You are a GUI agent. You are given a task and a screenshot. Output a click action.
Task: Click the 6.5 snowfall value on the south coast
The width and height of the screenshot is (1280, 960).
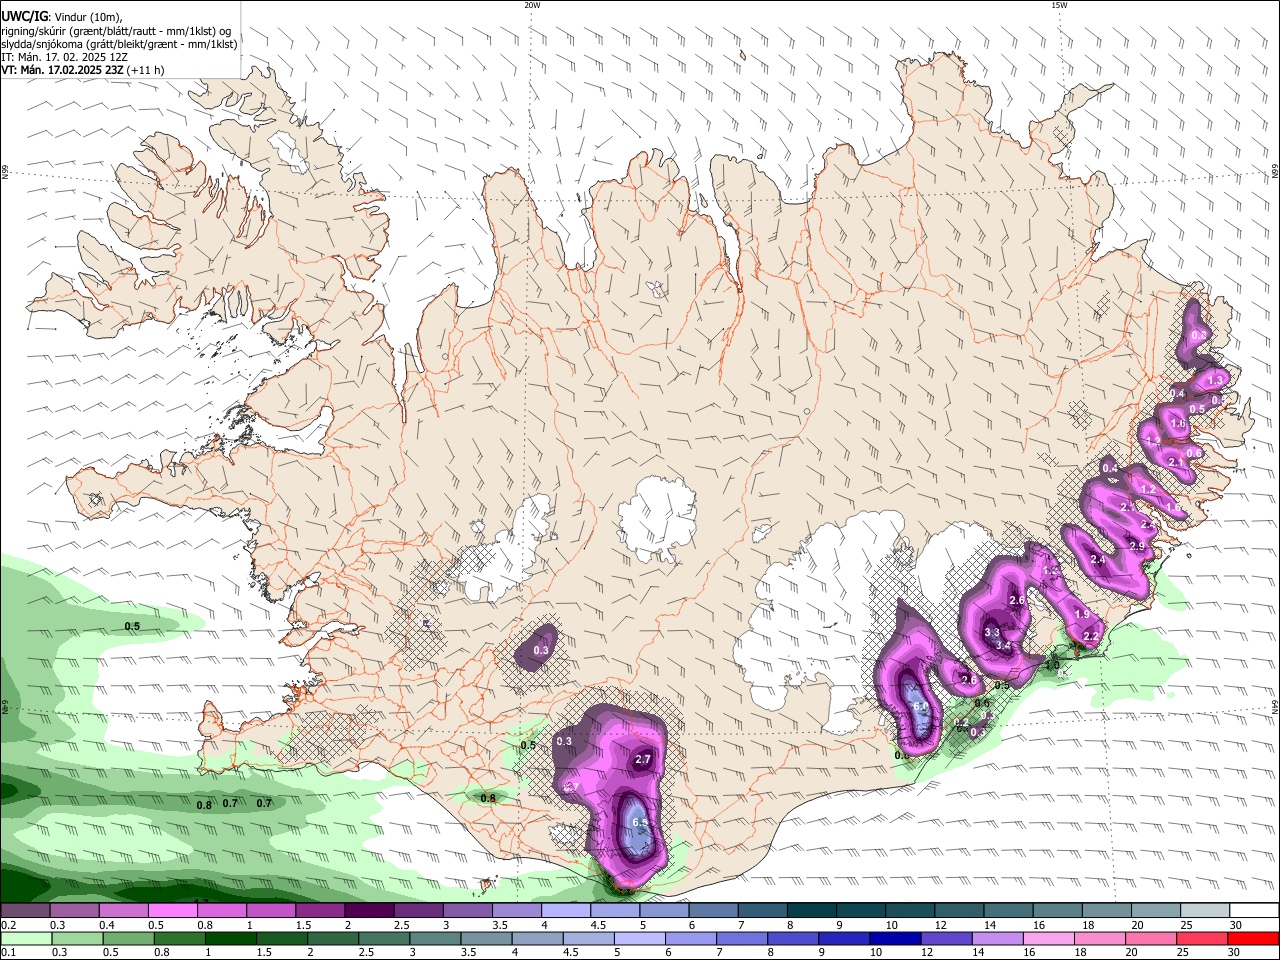point(641,822)
